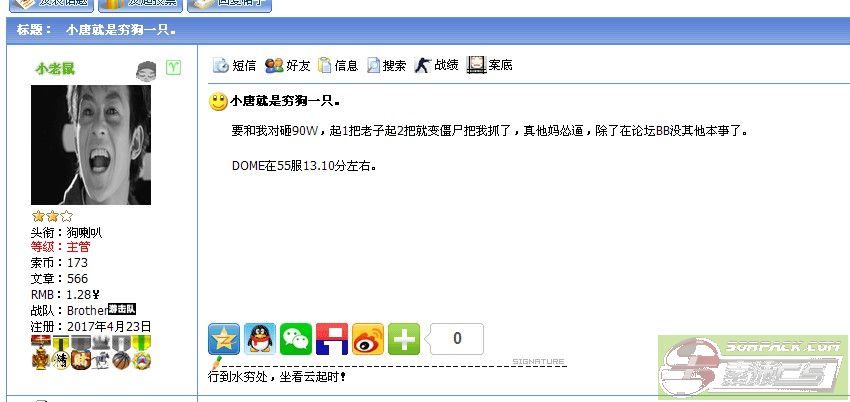This screenshot has width=850, height=402.
Task: Click the offline status face icon
Action: coord(146,71)
